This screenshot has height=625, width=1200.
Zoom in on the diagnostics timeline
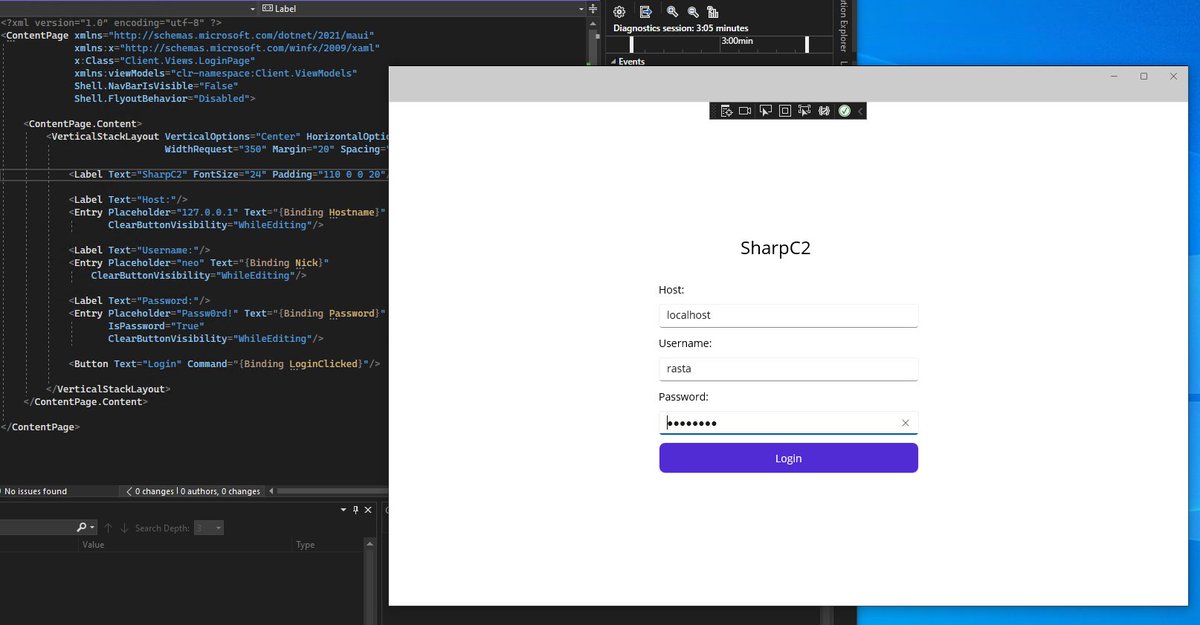tap(673, 12)
